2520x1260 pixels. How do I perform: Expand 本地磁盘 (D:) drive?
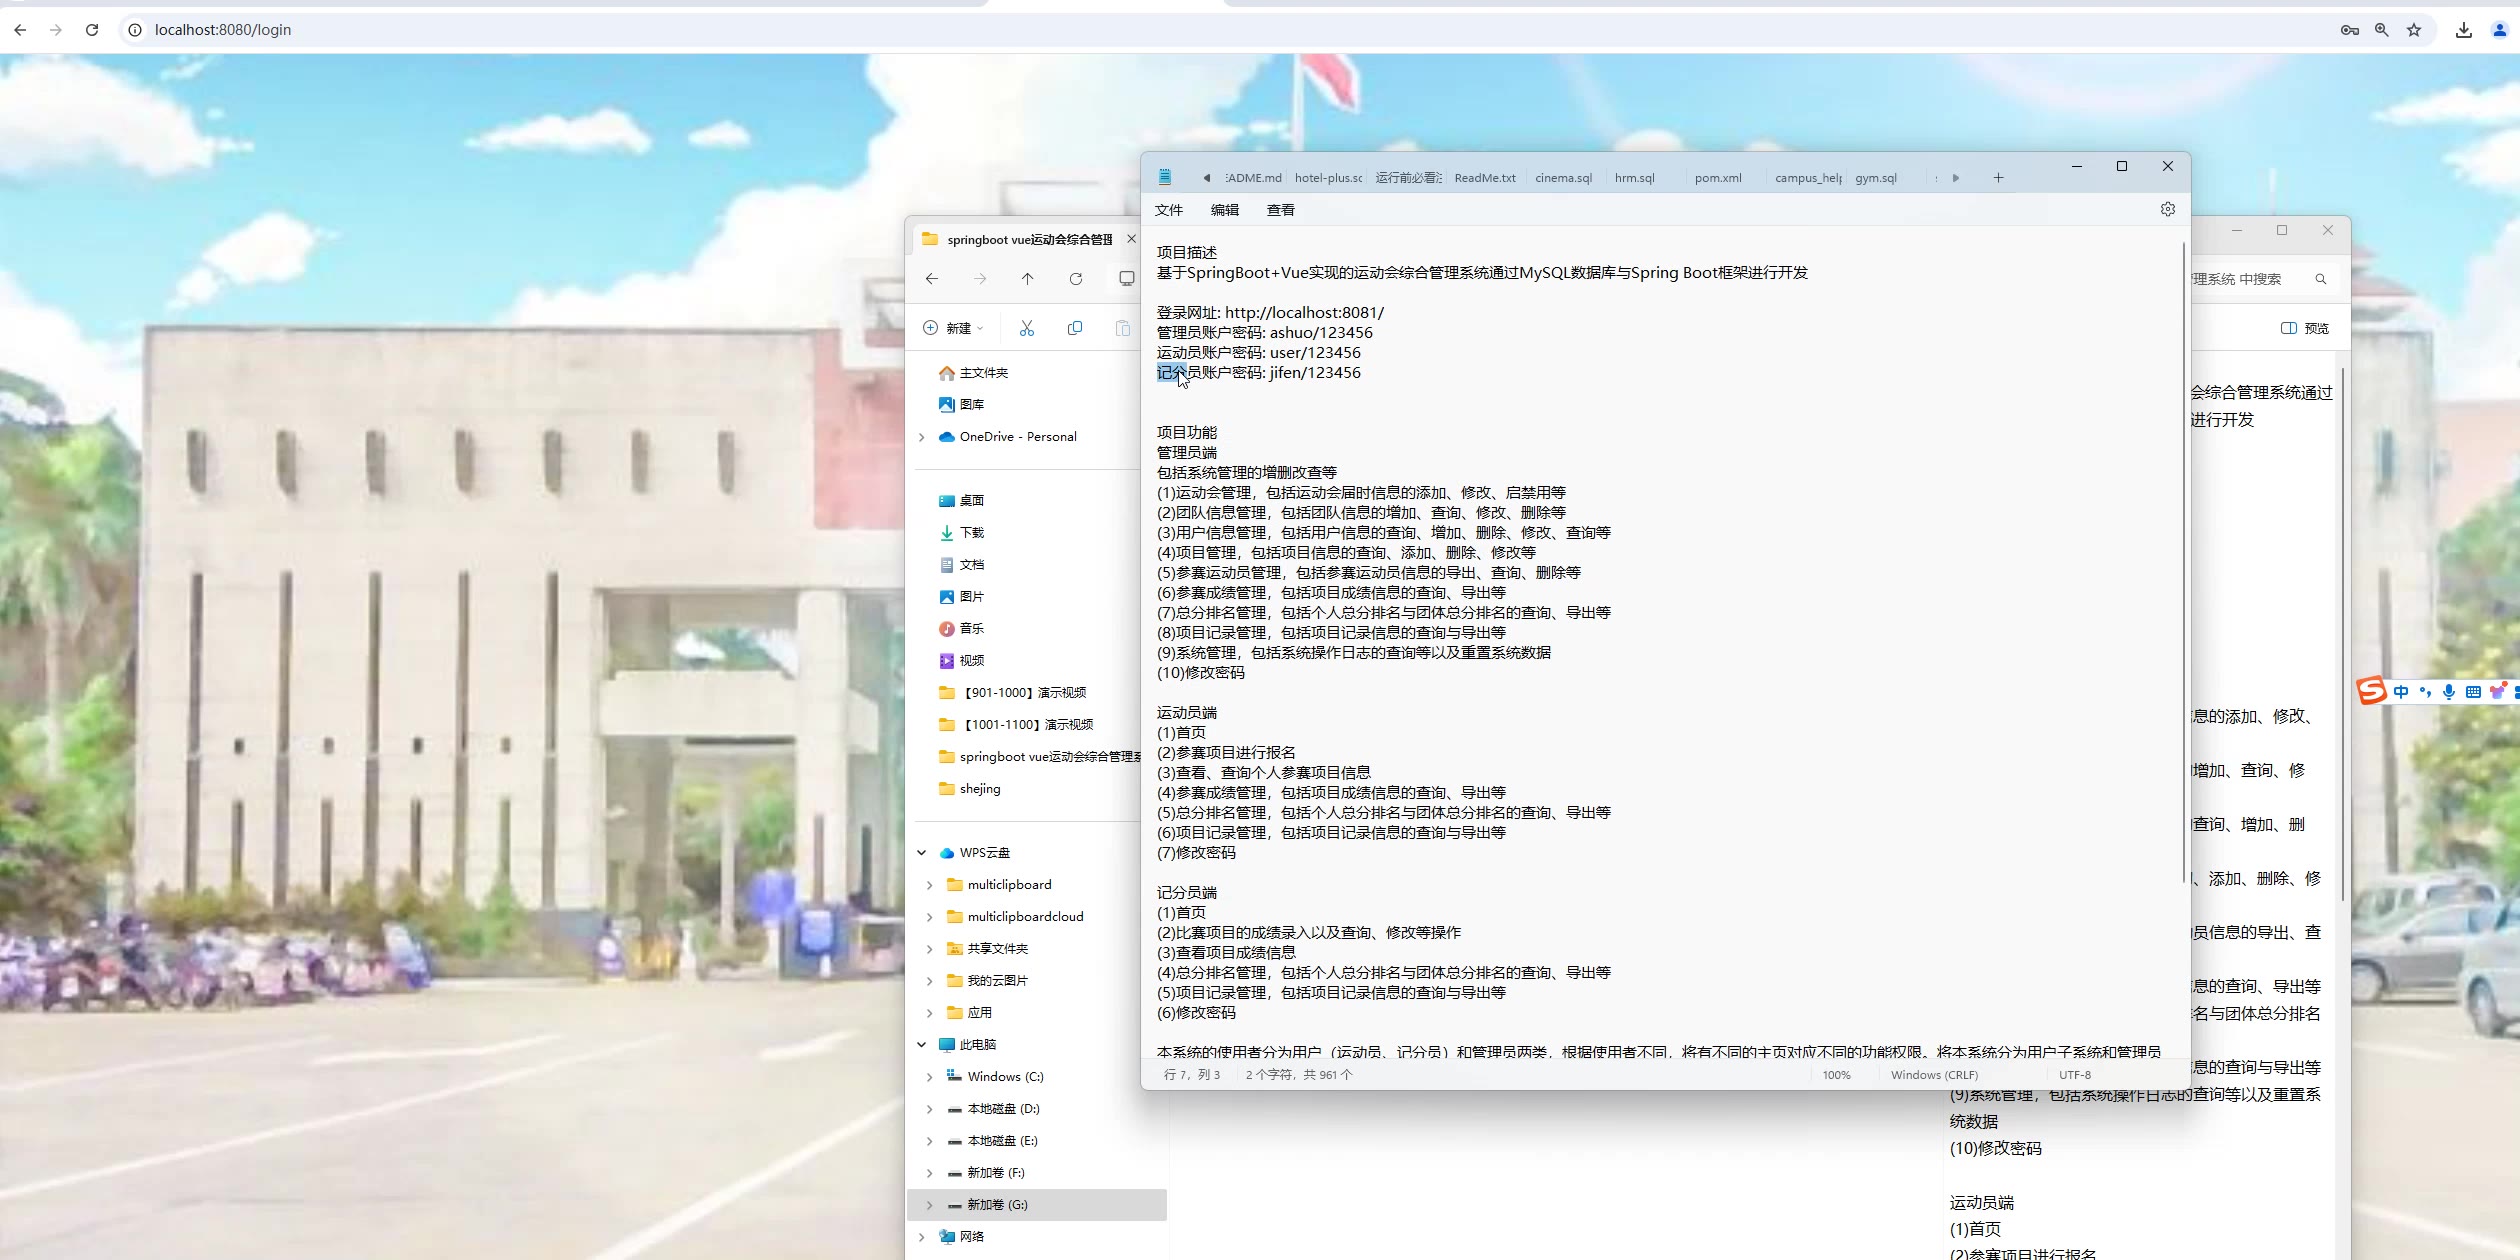tap(929, 1109)
